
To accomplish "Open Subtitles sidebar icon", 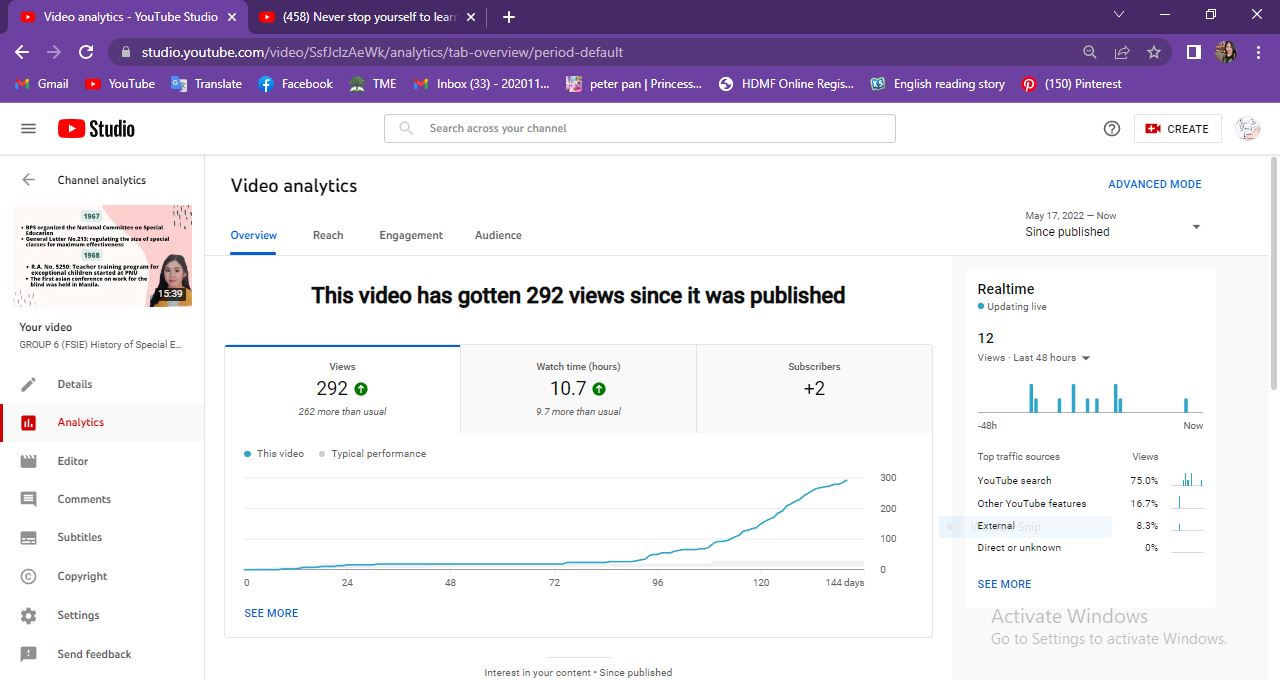I will pyautogui.click(x=28, y=538).
